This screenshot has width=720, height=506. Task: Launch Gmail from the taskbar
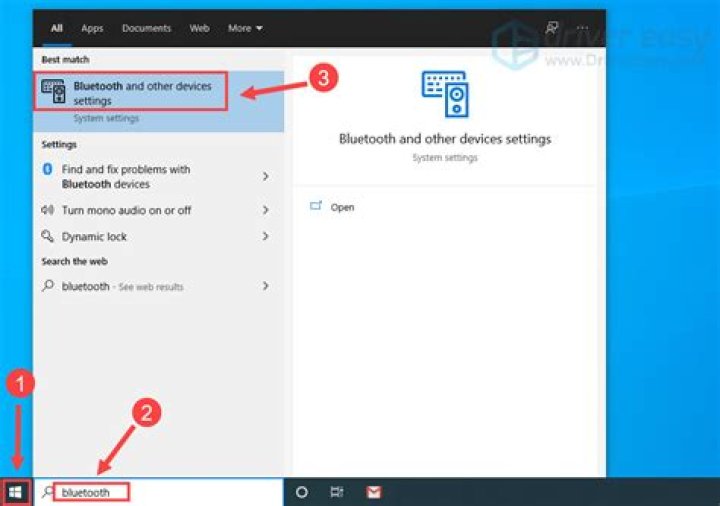[x=373, y=492]
